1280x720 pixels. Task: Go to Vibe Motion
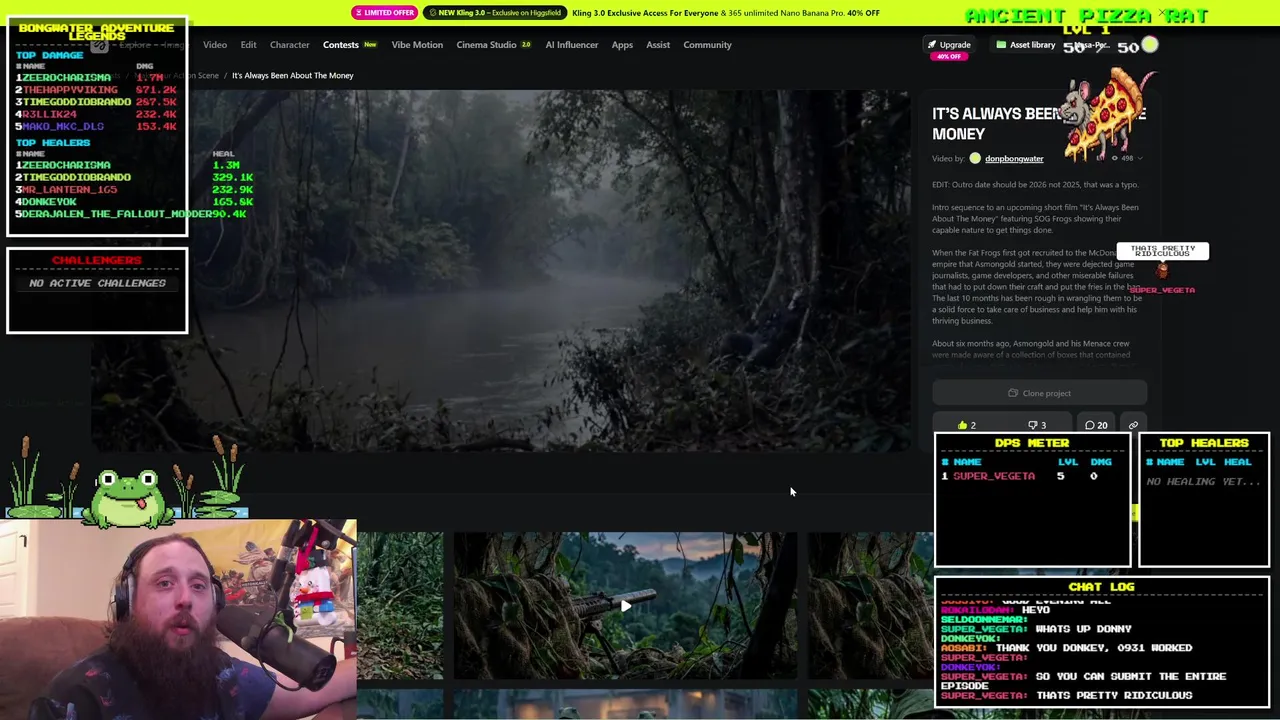pos(417,45)
